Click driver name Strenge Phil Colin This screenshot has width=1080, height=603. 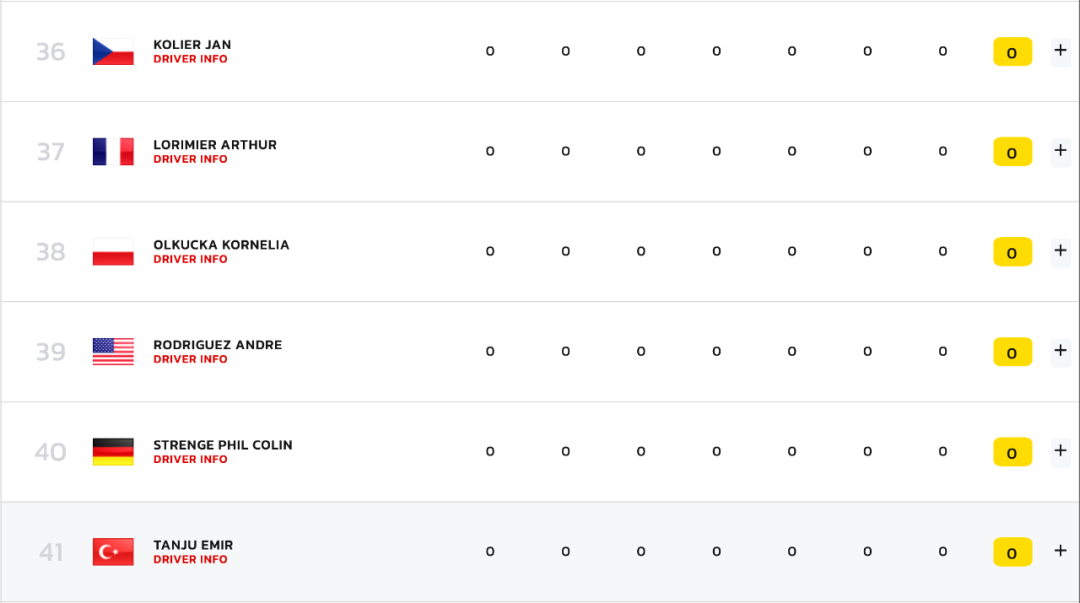(x=222, y=445)
